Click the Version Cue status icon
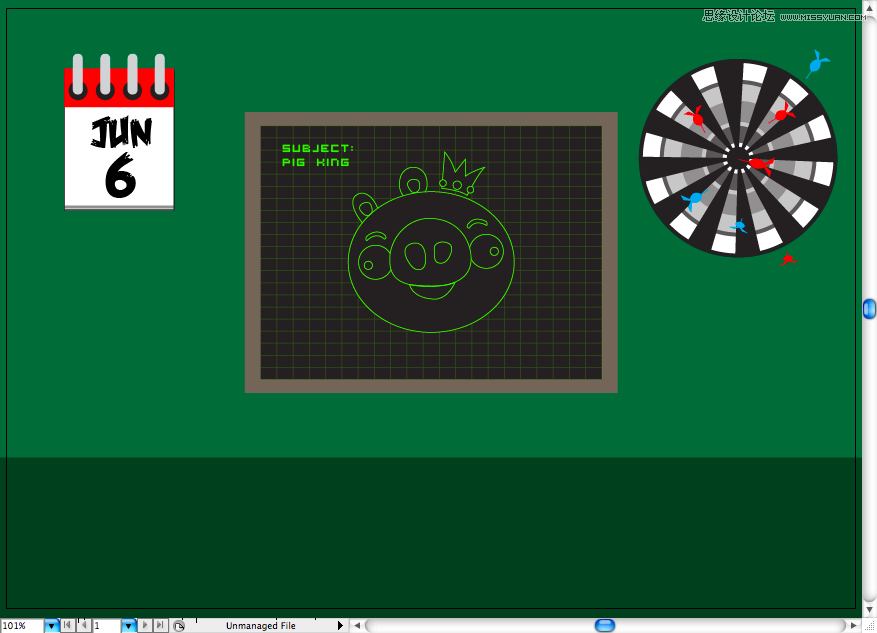877x633 pixels. (179, 626)
